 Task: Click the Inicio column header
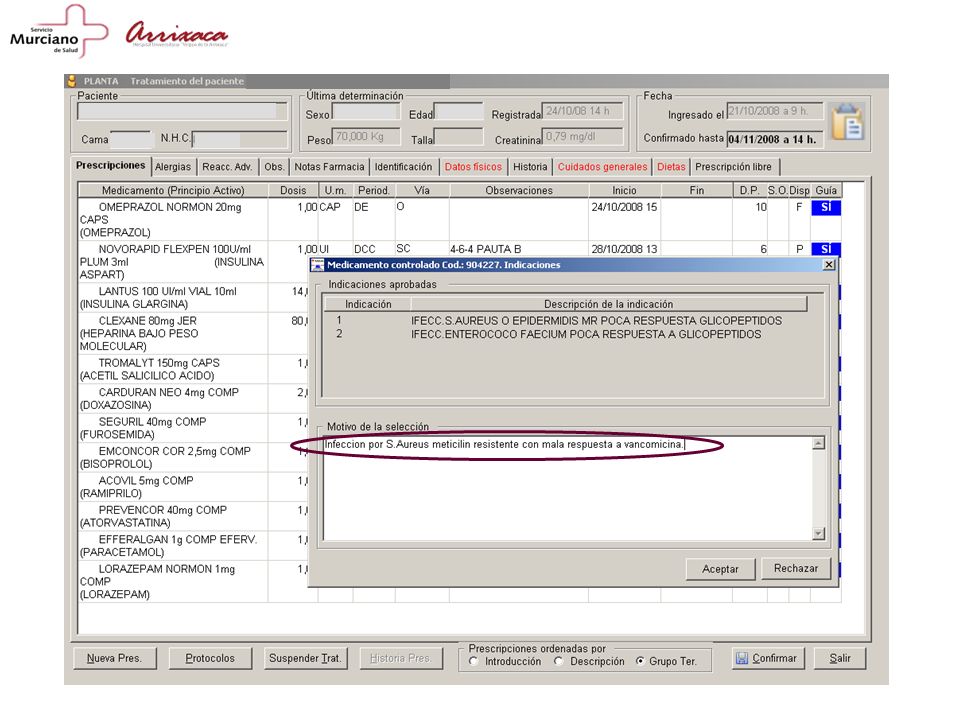(x=624, y=190)
